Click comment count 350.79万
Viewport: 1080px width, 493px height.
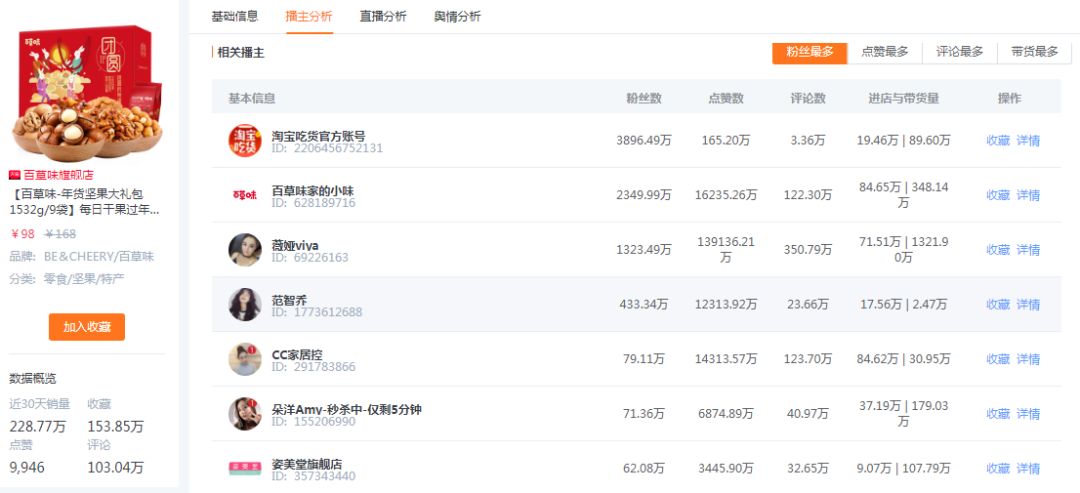tap(808, 249)
